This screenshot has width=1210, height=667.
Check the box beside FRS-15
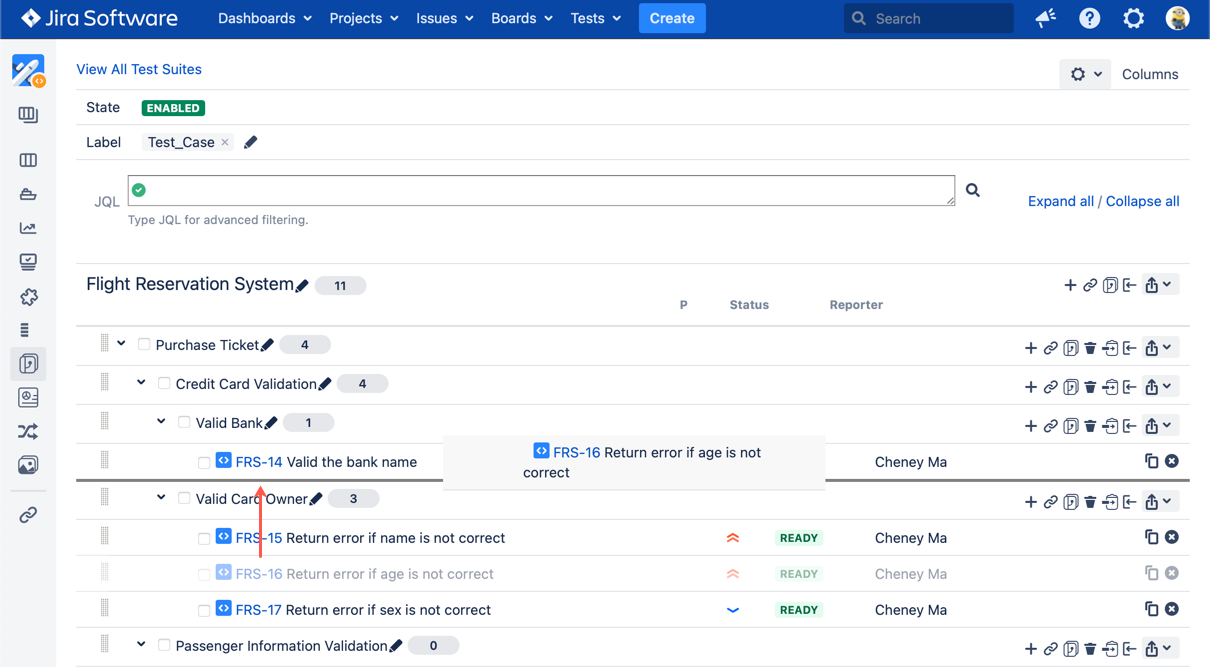204,539
